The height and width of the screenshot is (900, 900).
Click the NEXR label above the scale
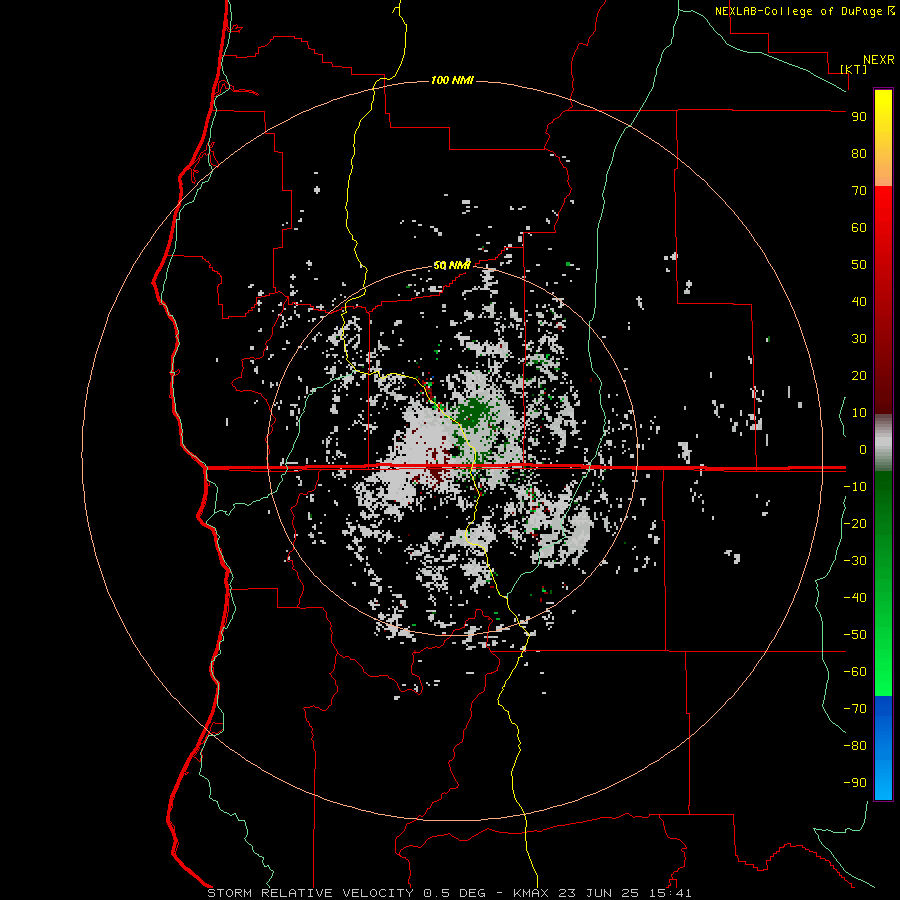coord(878,60)
